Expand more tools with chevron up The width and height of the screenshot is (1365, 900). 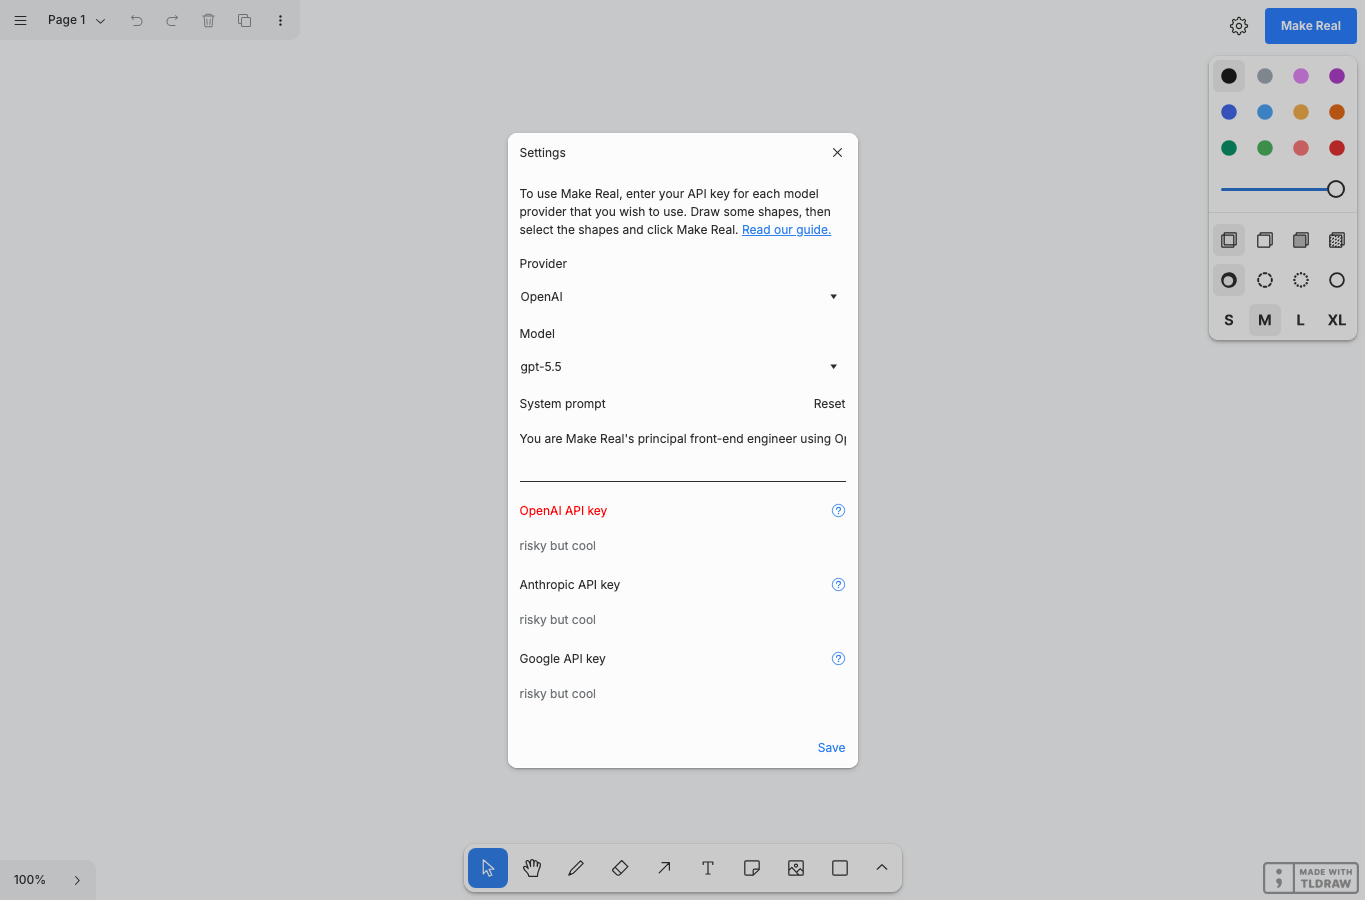point(882,868)
